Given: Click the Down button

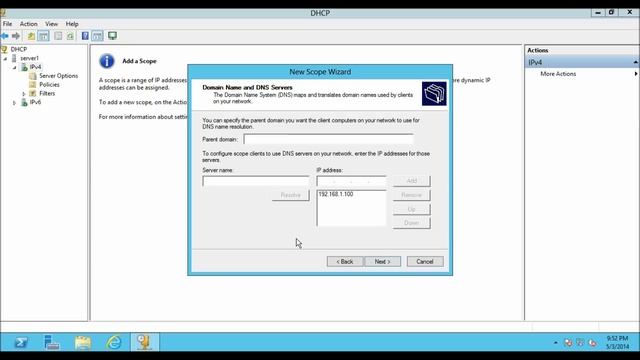Looking at the screenshot, I should (411, 223).
